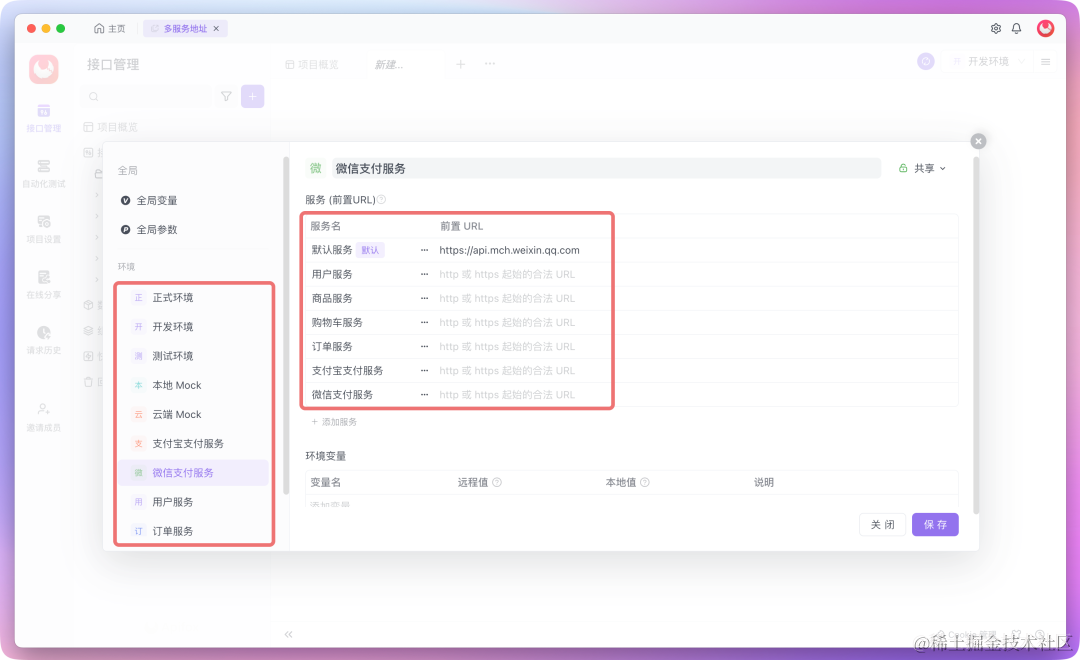Viewport: 1080px width, 660px height.
Task: Click the 添加服务 link
Action: [x=334, y=422]
